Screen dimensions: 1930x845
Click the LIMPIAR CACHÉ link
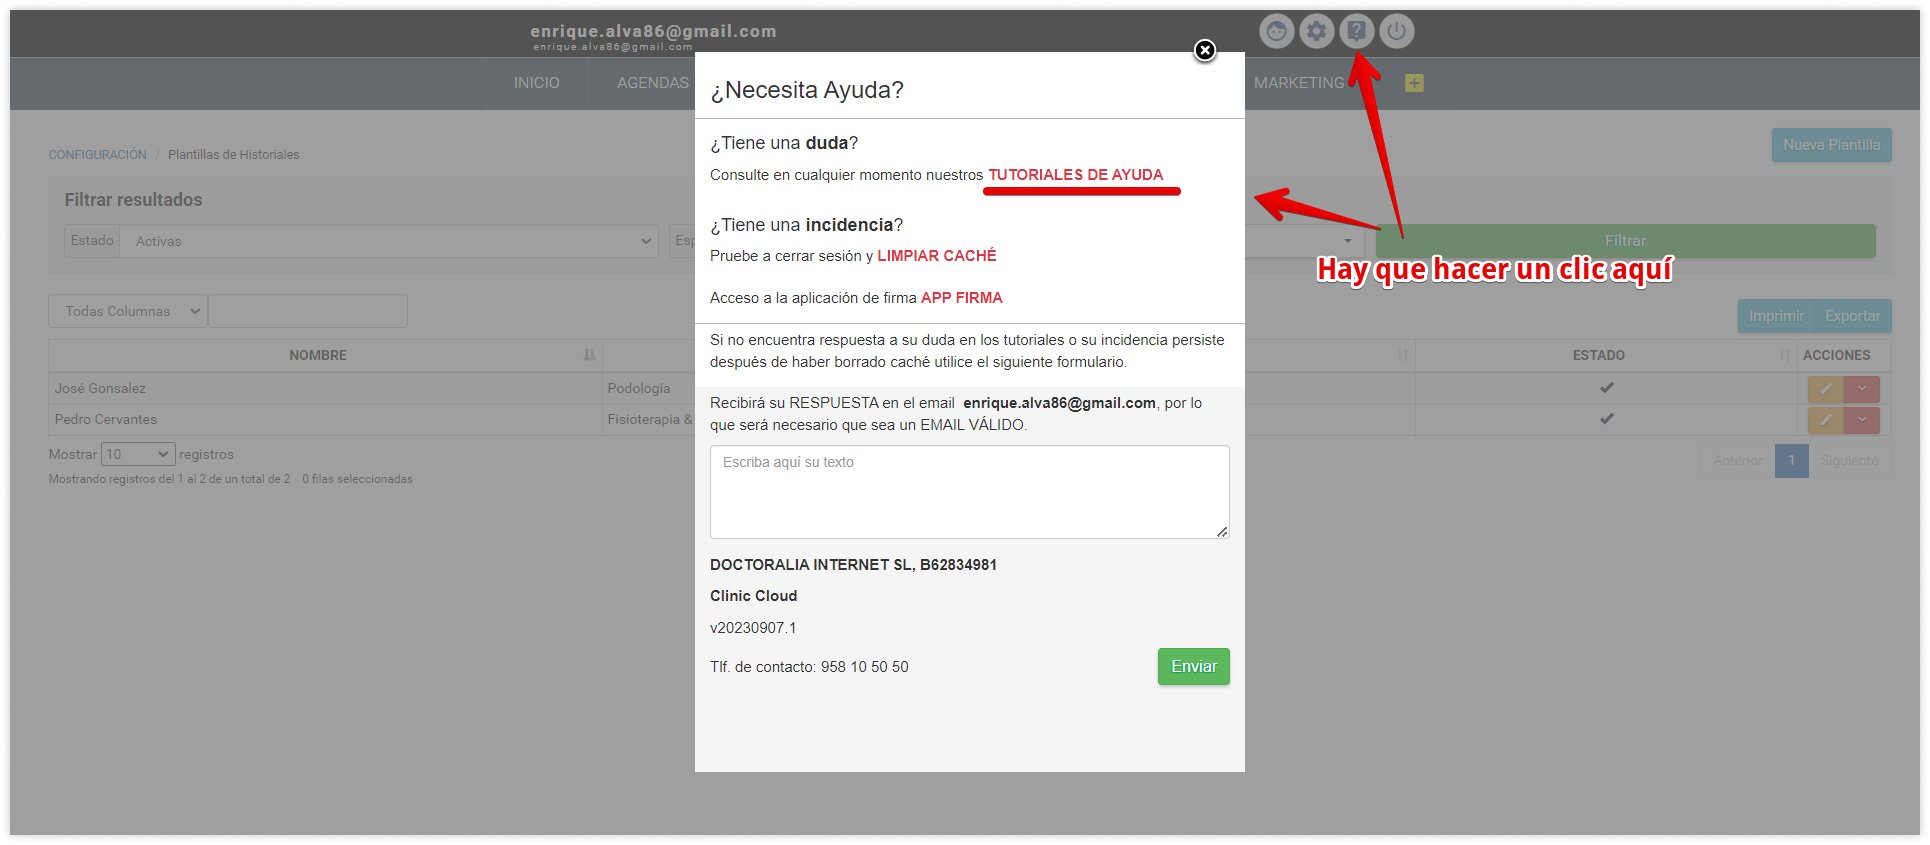pos(936,256)
